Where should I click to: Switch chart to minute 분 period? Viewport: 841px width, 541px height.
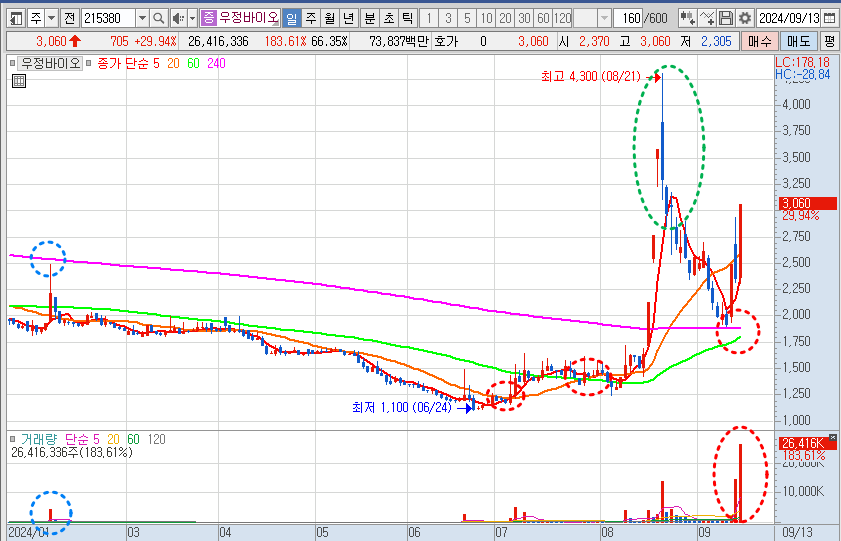coord(370,19)
